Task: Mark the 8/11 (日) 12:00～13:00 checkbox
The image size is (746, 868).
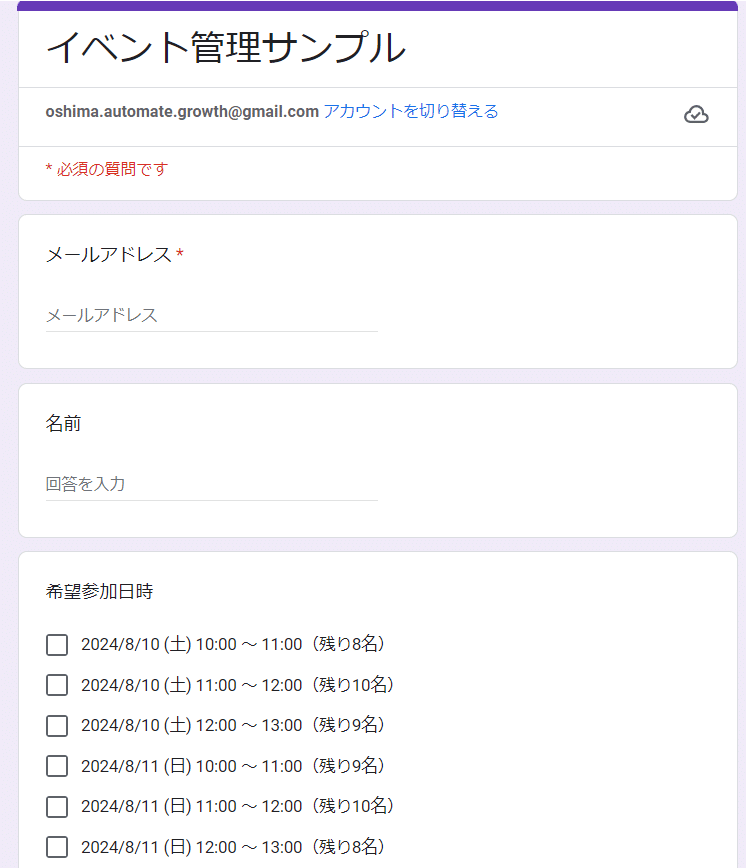Action: 57,847
